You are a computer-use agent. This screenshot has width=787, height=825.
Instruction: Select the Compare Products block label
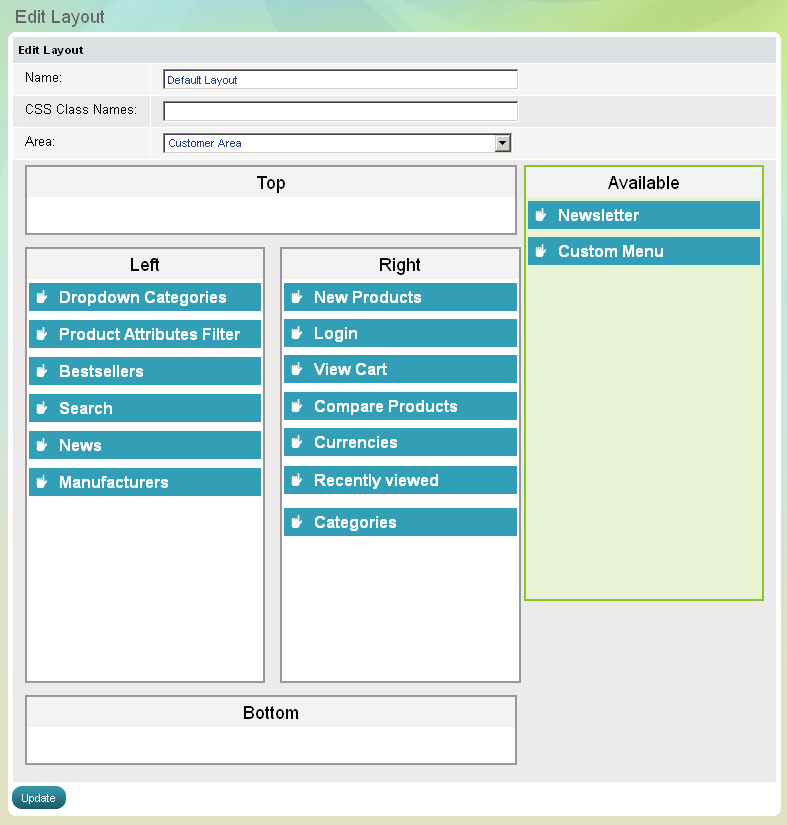pyautogui.click(x=385, y=406)
